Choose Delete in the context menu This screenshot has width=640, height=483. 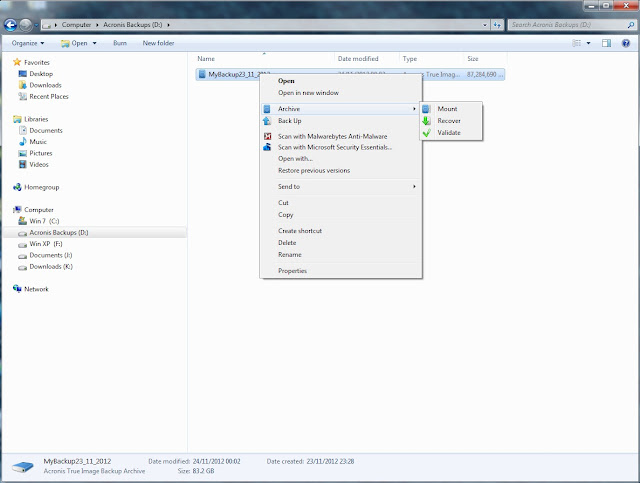287,243
